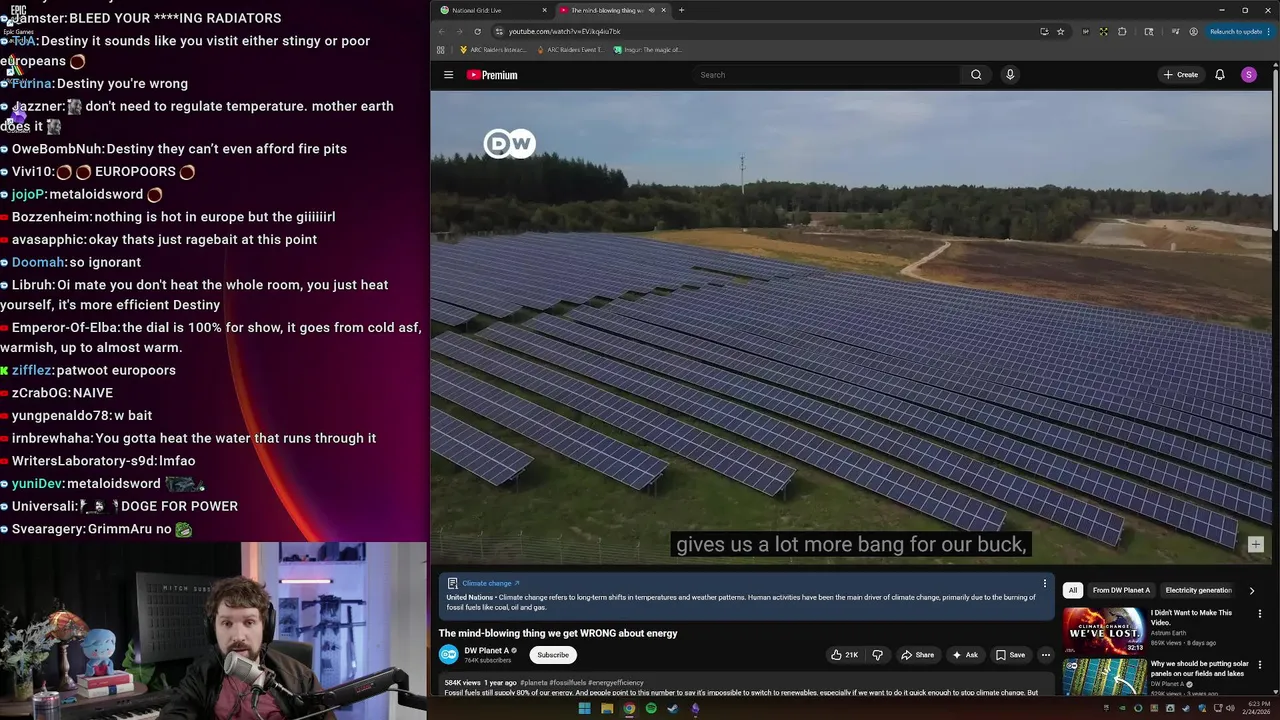
Task: Open Chrome three-dot menu next to Relaunch
Action: (x=1270, y=31)
